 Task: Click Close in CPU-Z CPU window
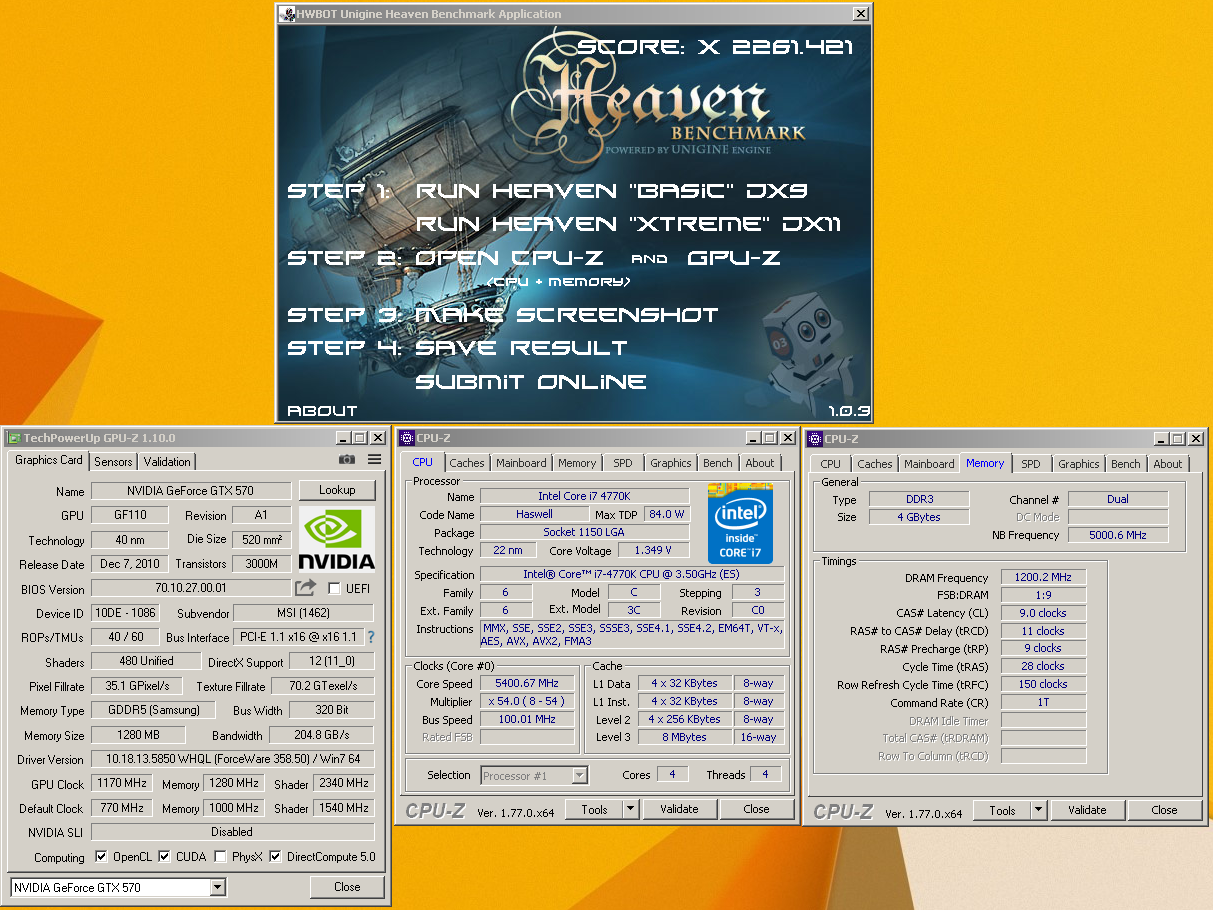point(757,809)
